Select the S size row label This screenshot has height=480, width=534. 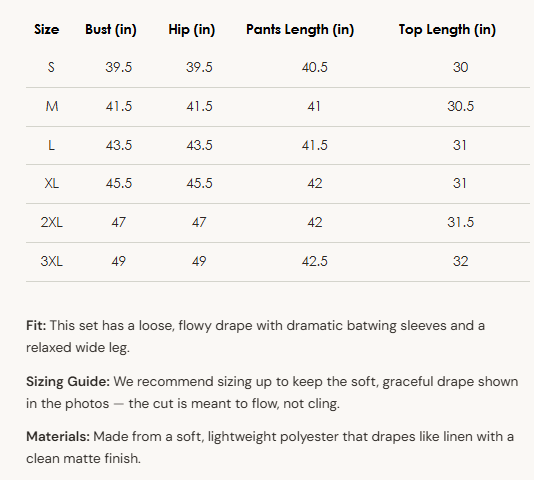coord(51,67)
